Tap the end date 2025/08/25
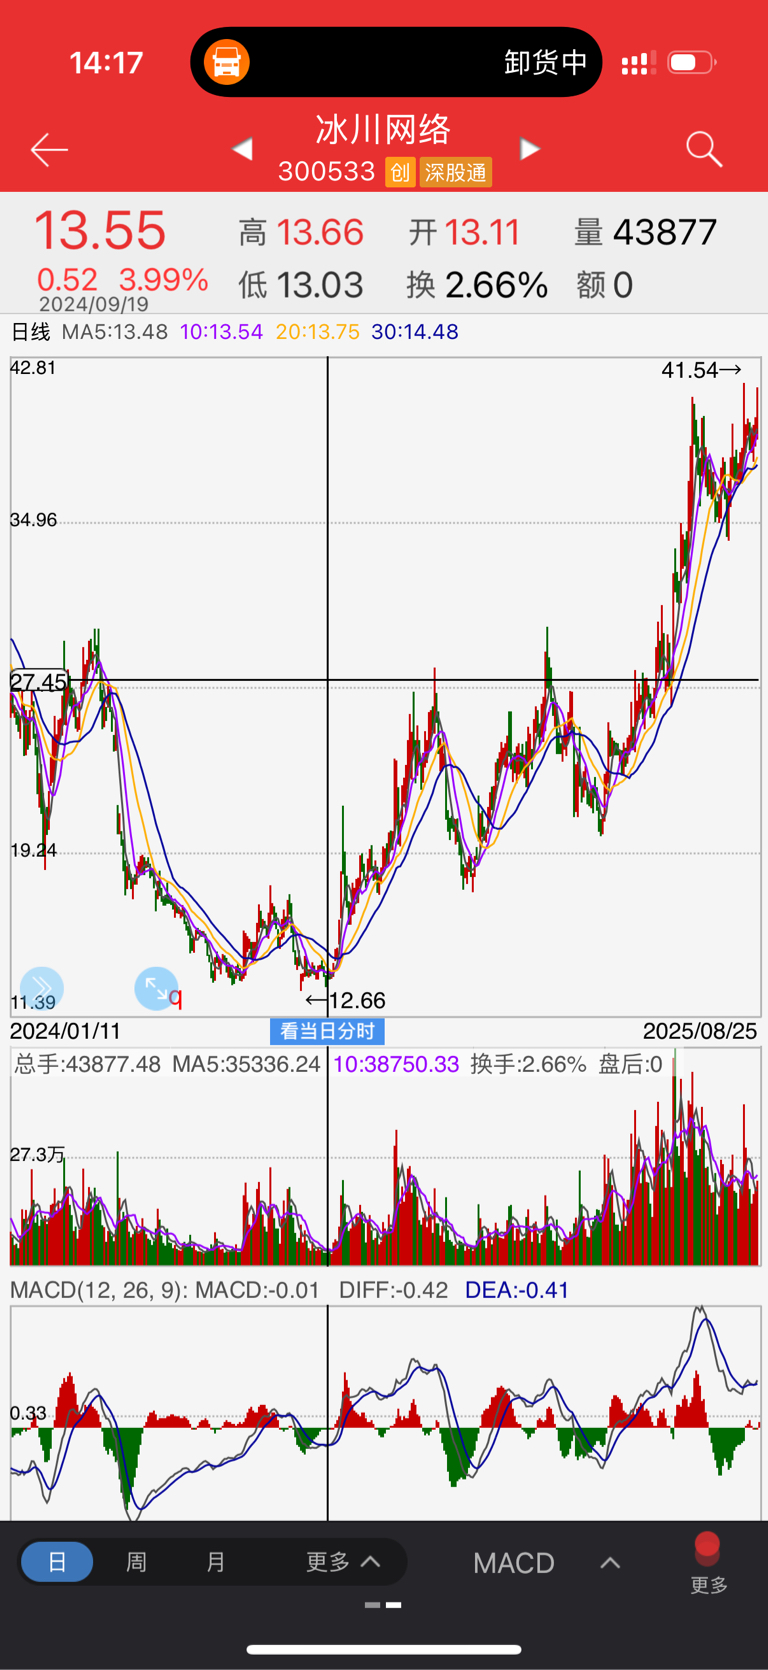 pos(700,1031)
